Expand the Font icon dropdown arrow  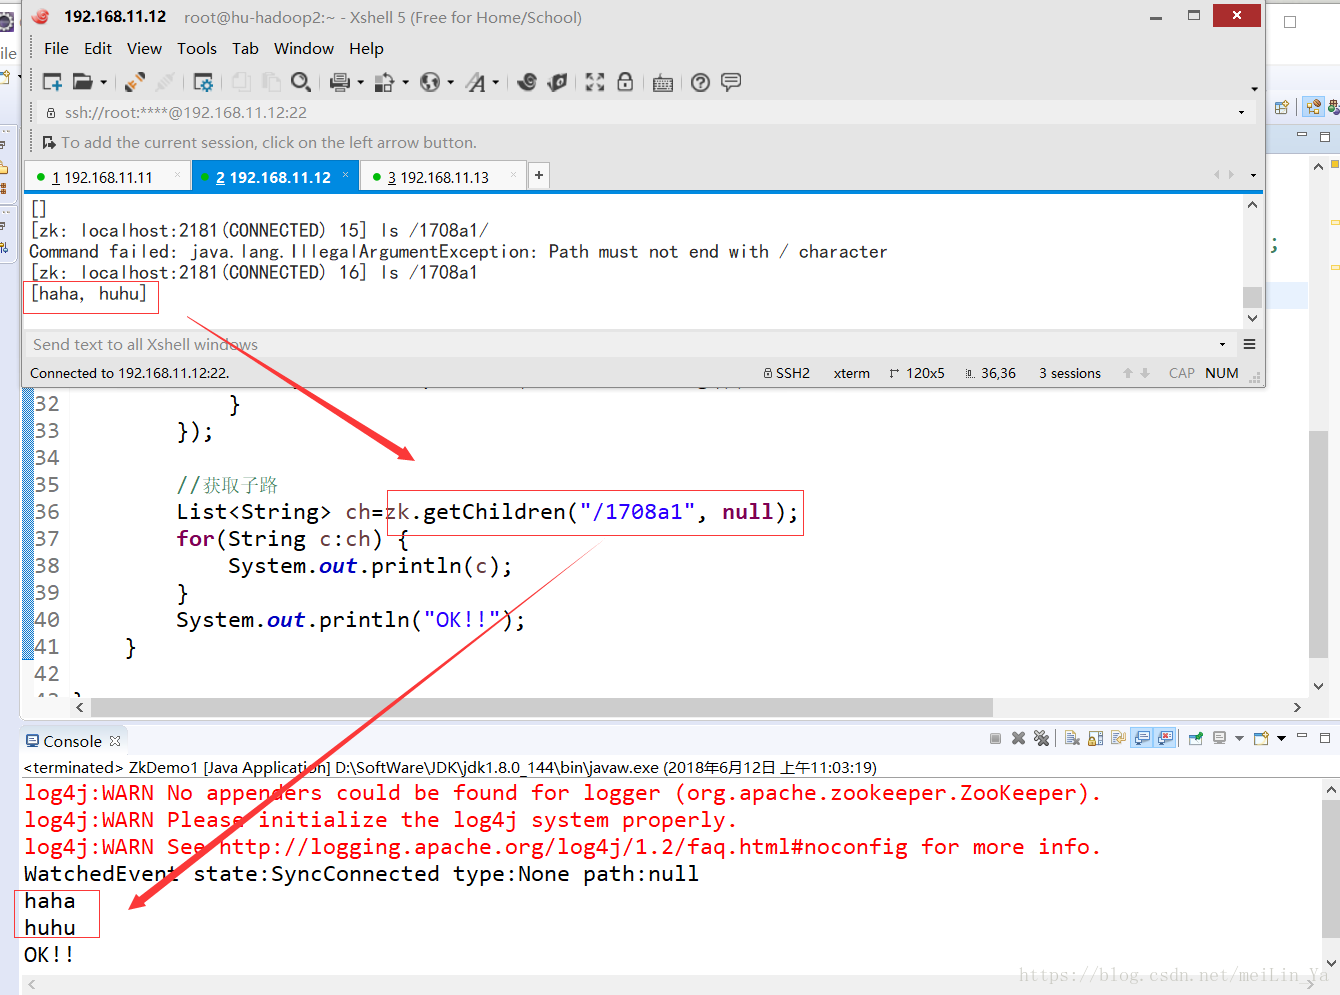pos(495,83)
